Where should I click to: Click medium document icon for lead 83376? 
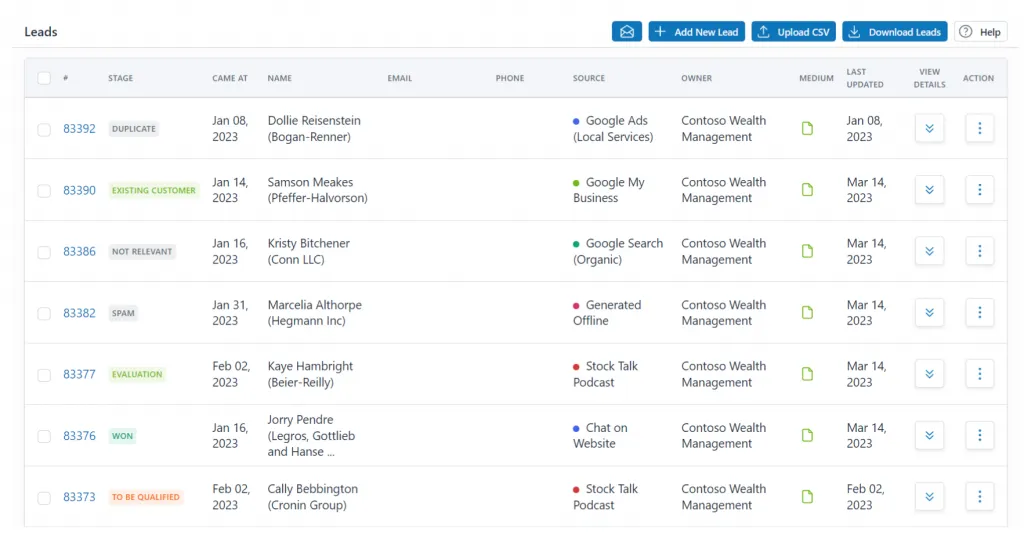tap(807, 436)
